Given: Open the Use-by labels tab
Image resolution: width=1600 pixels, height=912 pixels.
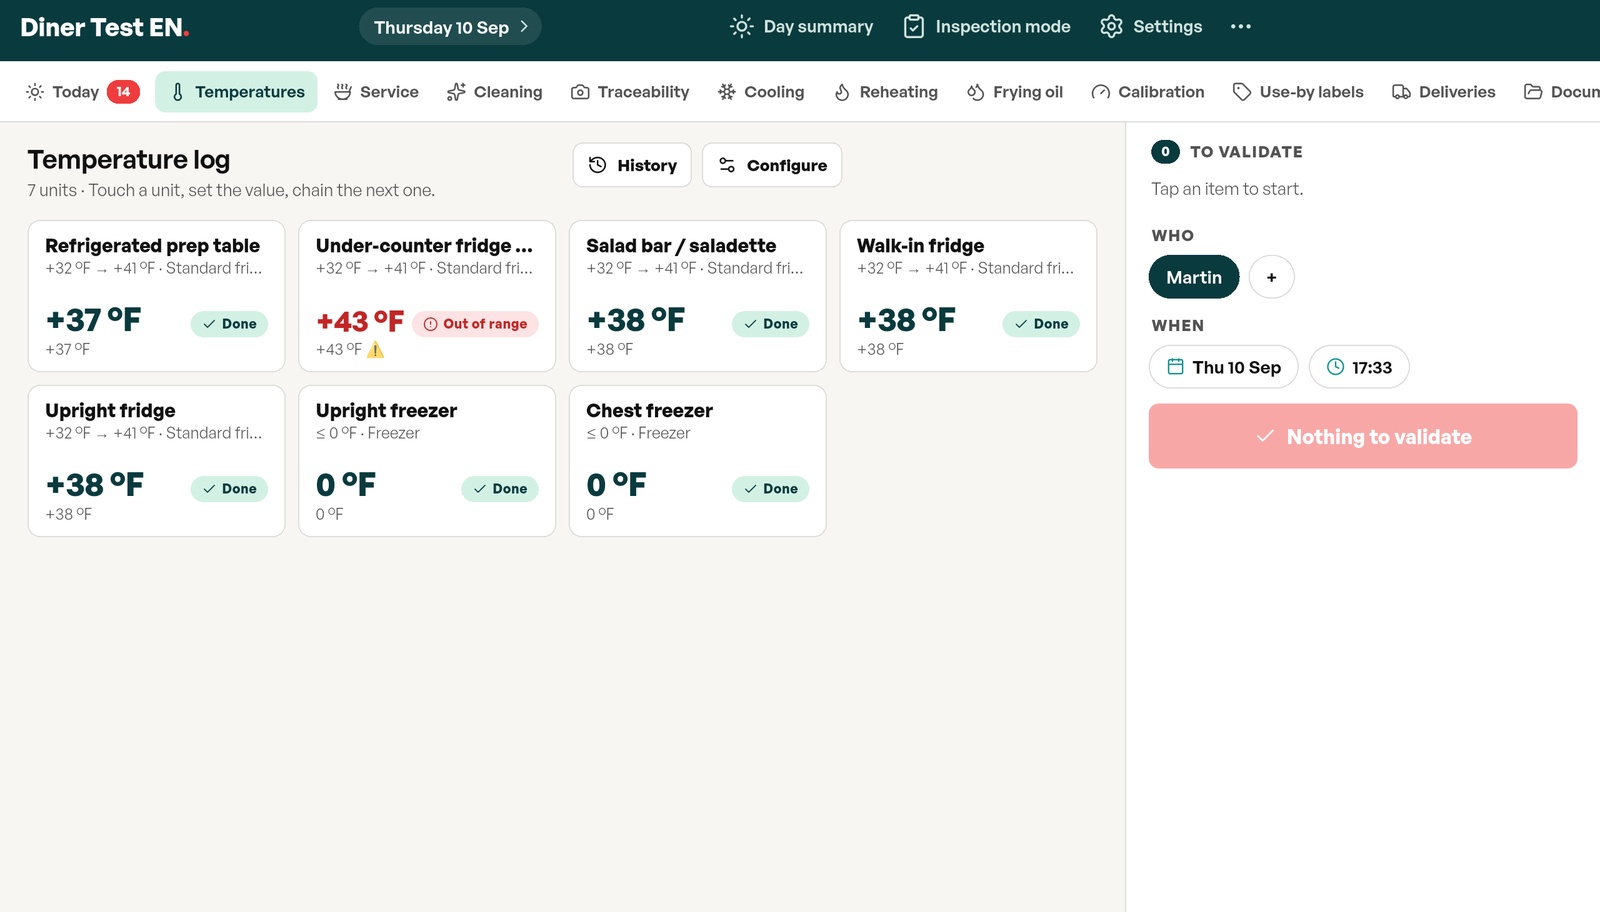Looking at the screenshot, I should click(x=1298, y=92).
